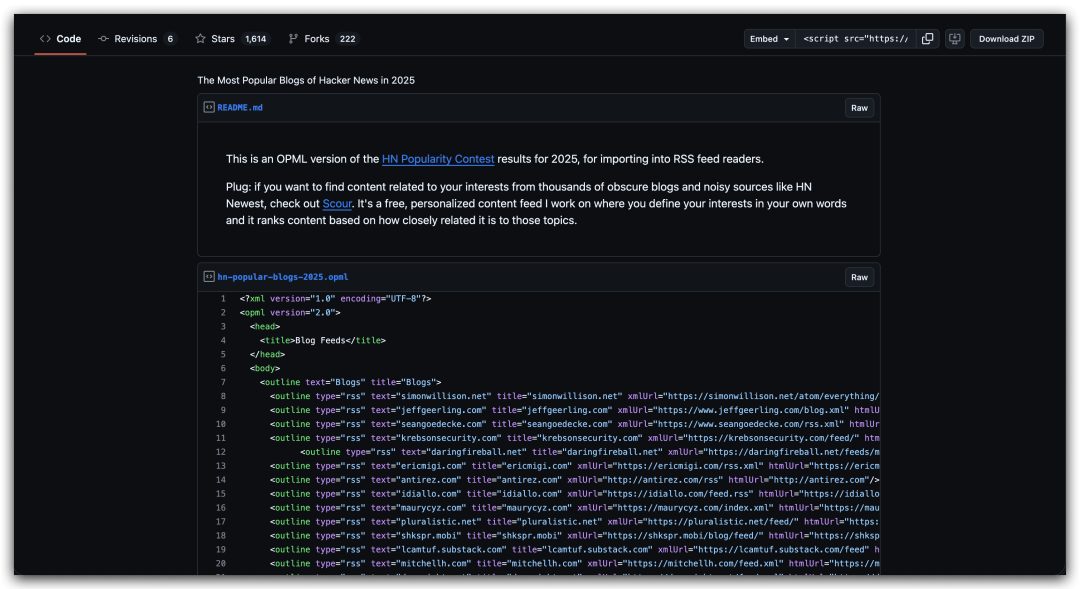
Task: Click the fork icon beside Forks
Action: pos(293,39)
